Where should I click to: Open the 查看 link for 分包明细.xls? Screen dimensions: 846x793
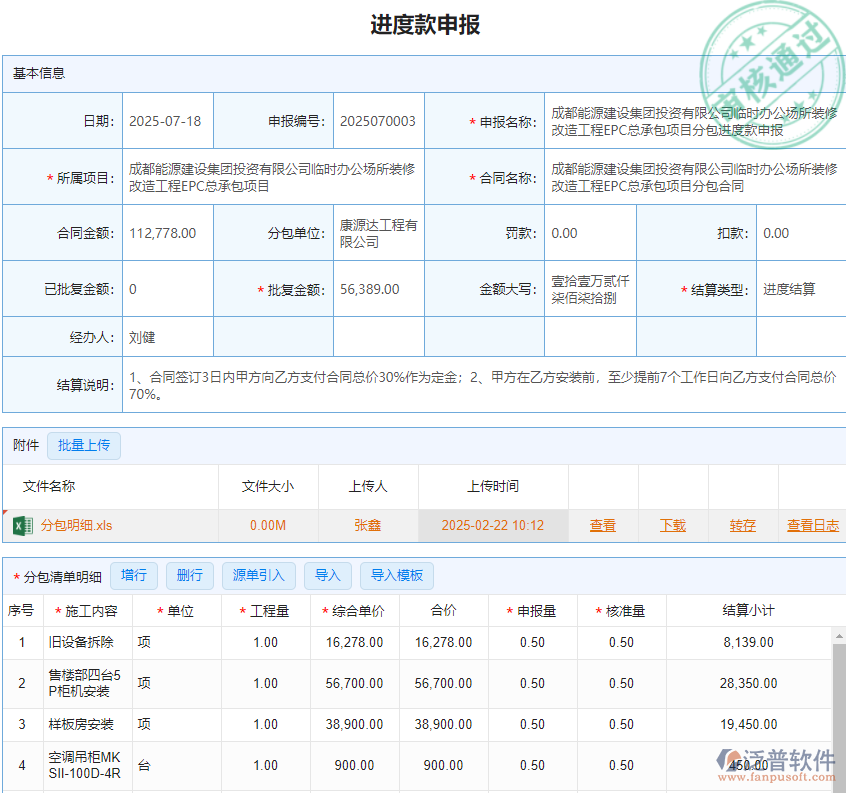coord(603,524)
